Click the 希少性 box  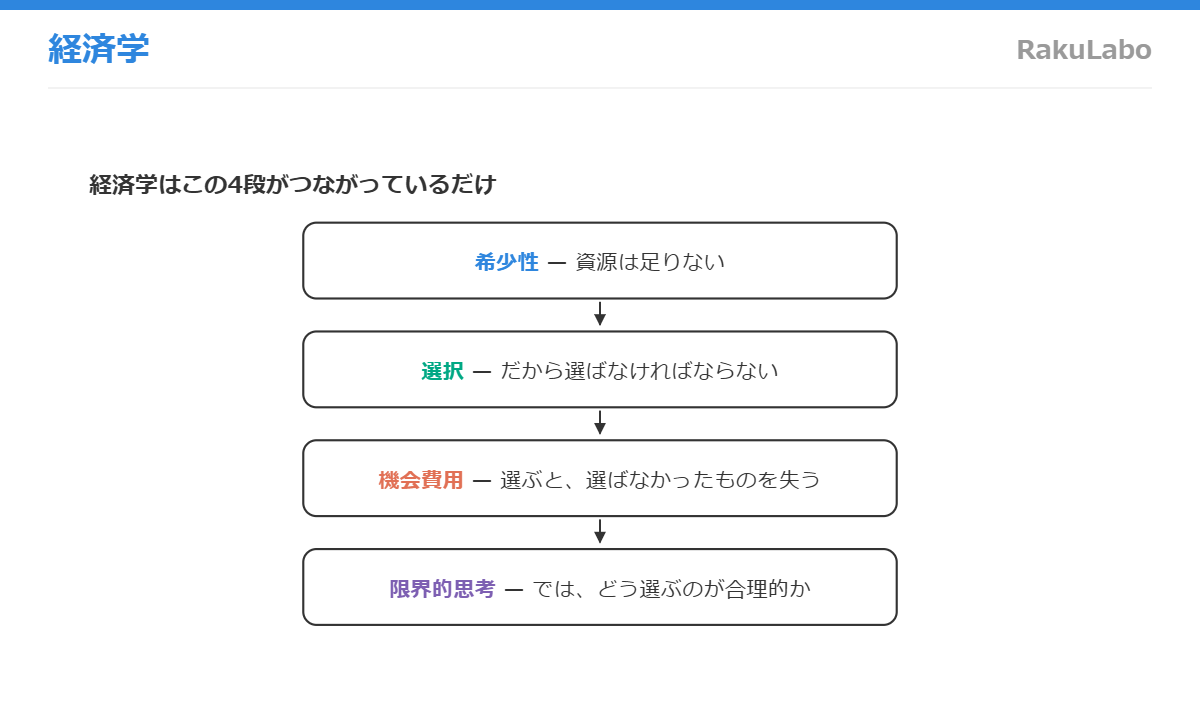(x=600, y=261)
